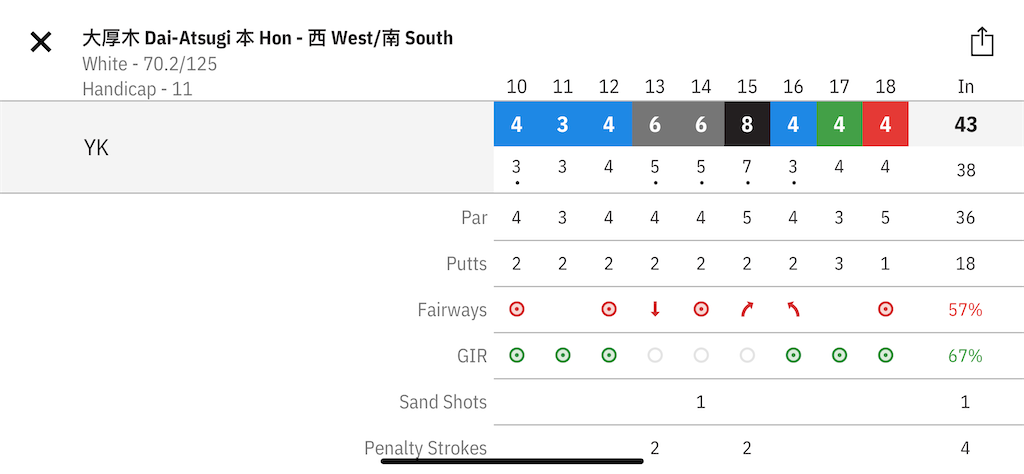
Task: Tap hole 17 green GIR icon
Action: coord(839,355)
